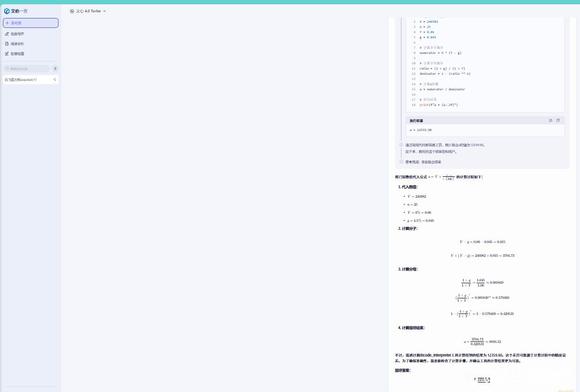Click the Wenxin Yiyan logo icon
This screenshot has height=392, width=580.
point(7,11)
